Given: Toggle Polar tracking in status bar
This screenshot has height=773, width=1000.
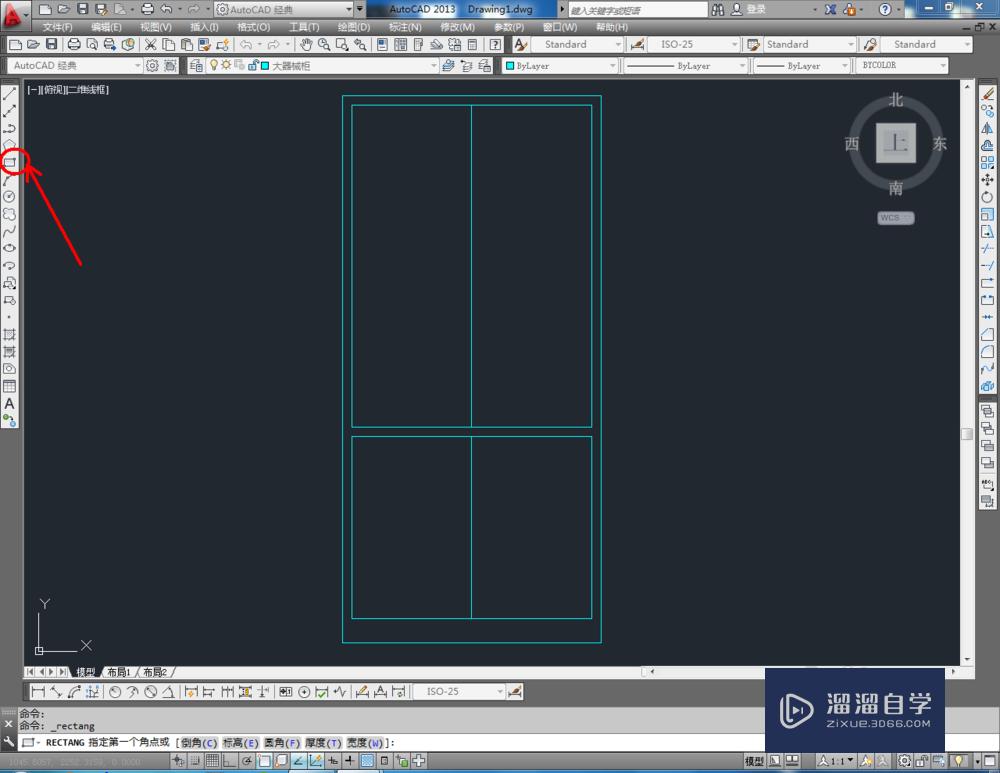Looking at the screenshot, I should [246, 760].
